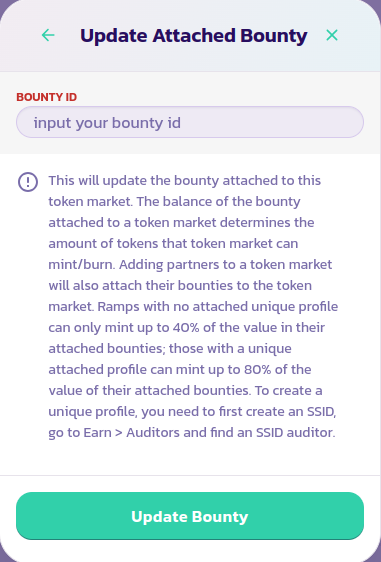Click the Update Attached Bounty title
This screenshot has width=381, height=562.
click(194, 35)
